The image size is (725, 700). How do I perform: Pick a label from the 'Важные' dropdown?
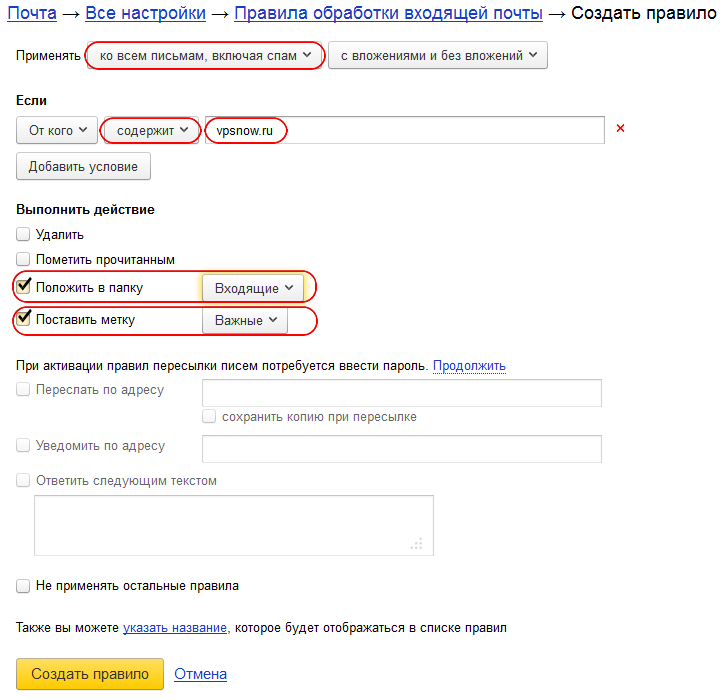click(x=245, y=320)
